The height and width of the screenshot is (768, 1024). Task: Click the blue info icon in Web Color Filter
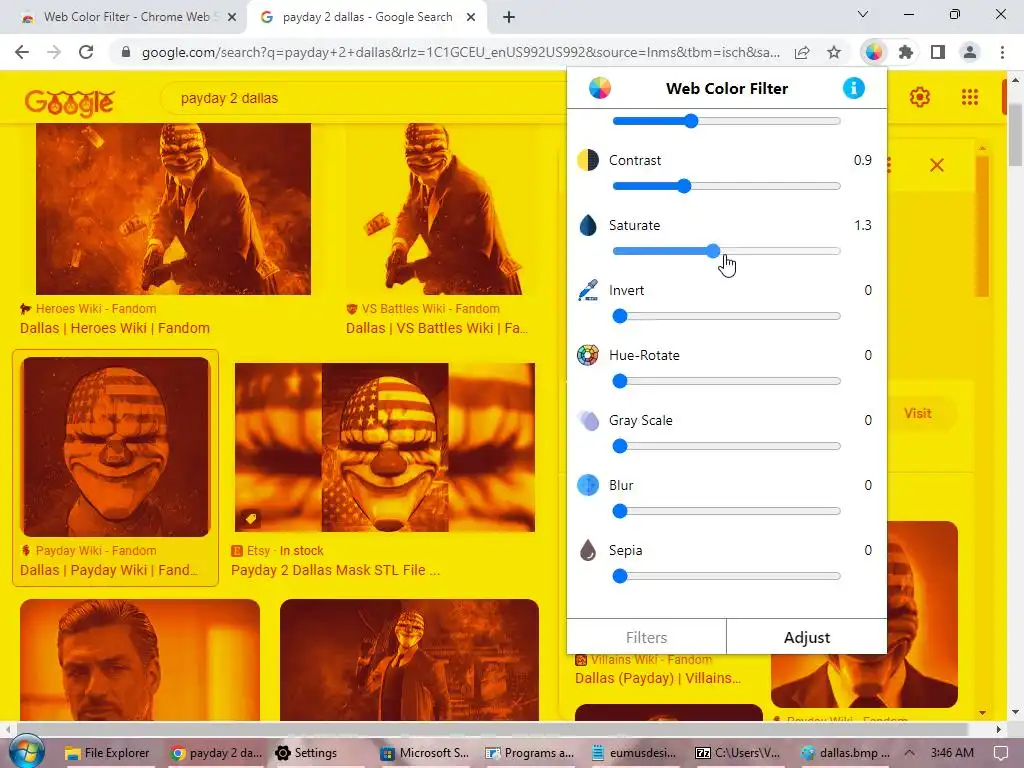pos(854,88)
